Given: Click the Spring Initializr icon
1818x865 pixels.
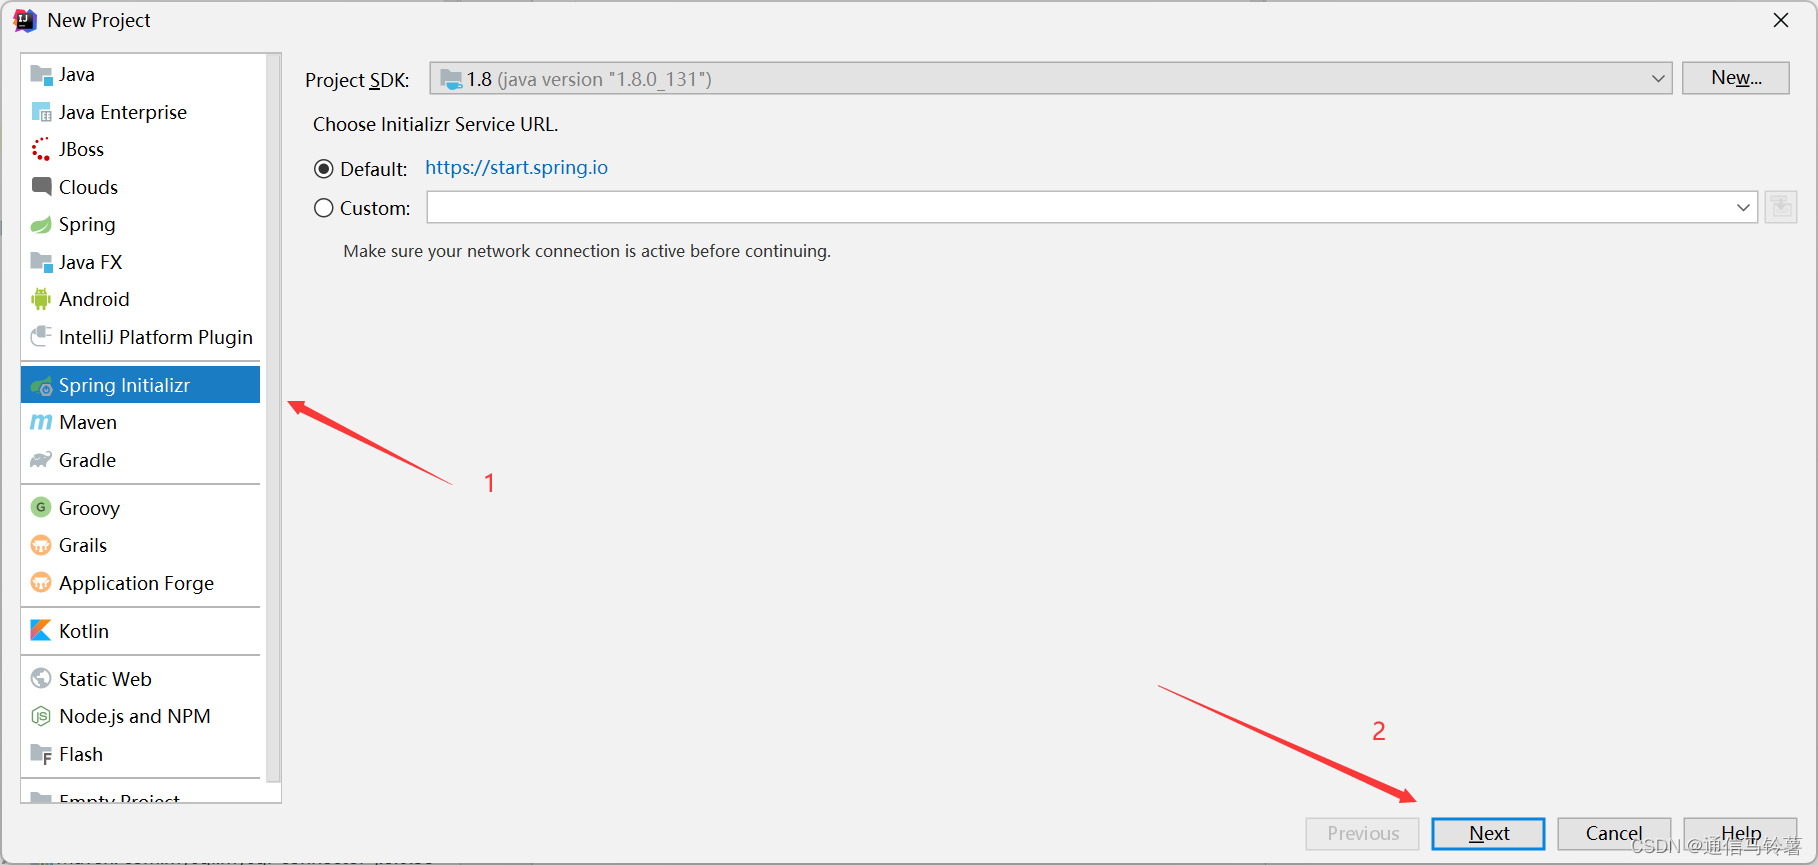Looking at the screenshot, I should pyautogui.click(x=41, y=385).
